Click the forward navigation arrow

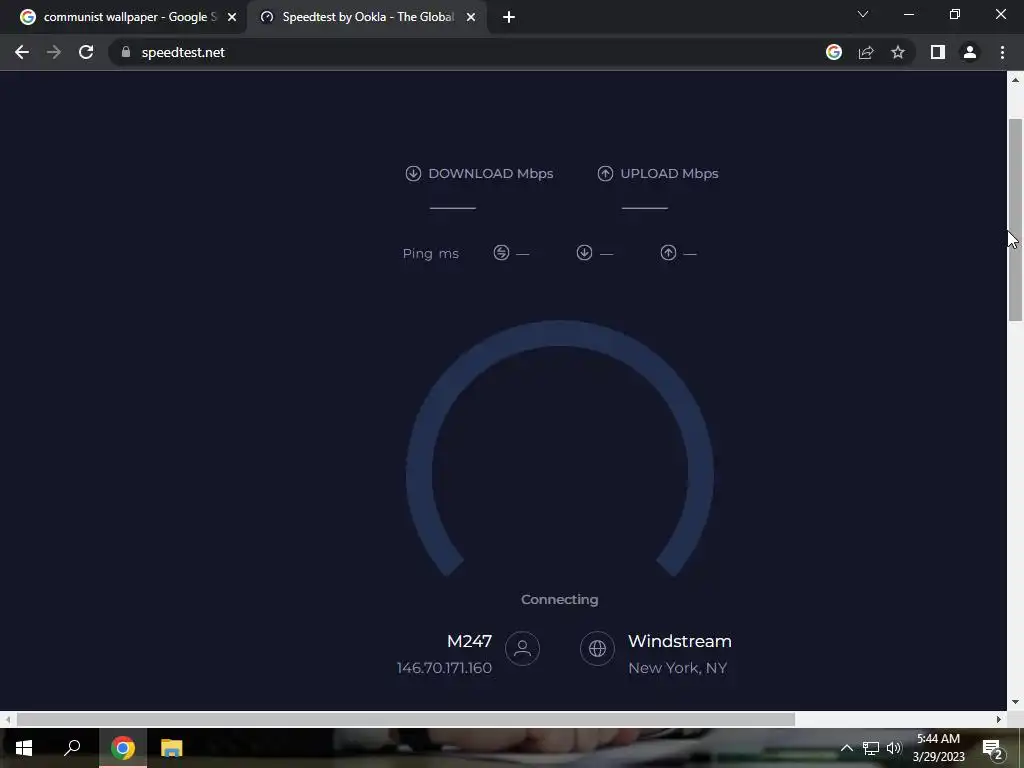pyautogui.click(x=54, y=52)
